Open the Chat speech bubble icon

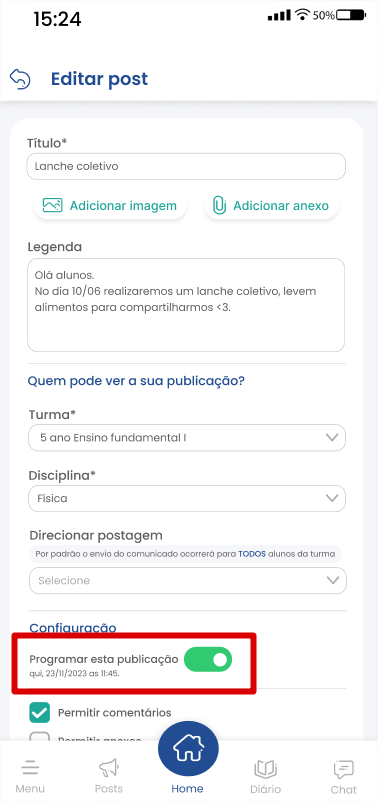pos(343,768)
